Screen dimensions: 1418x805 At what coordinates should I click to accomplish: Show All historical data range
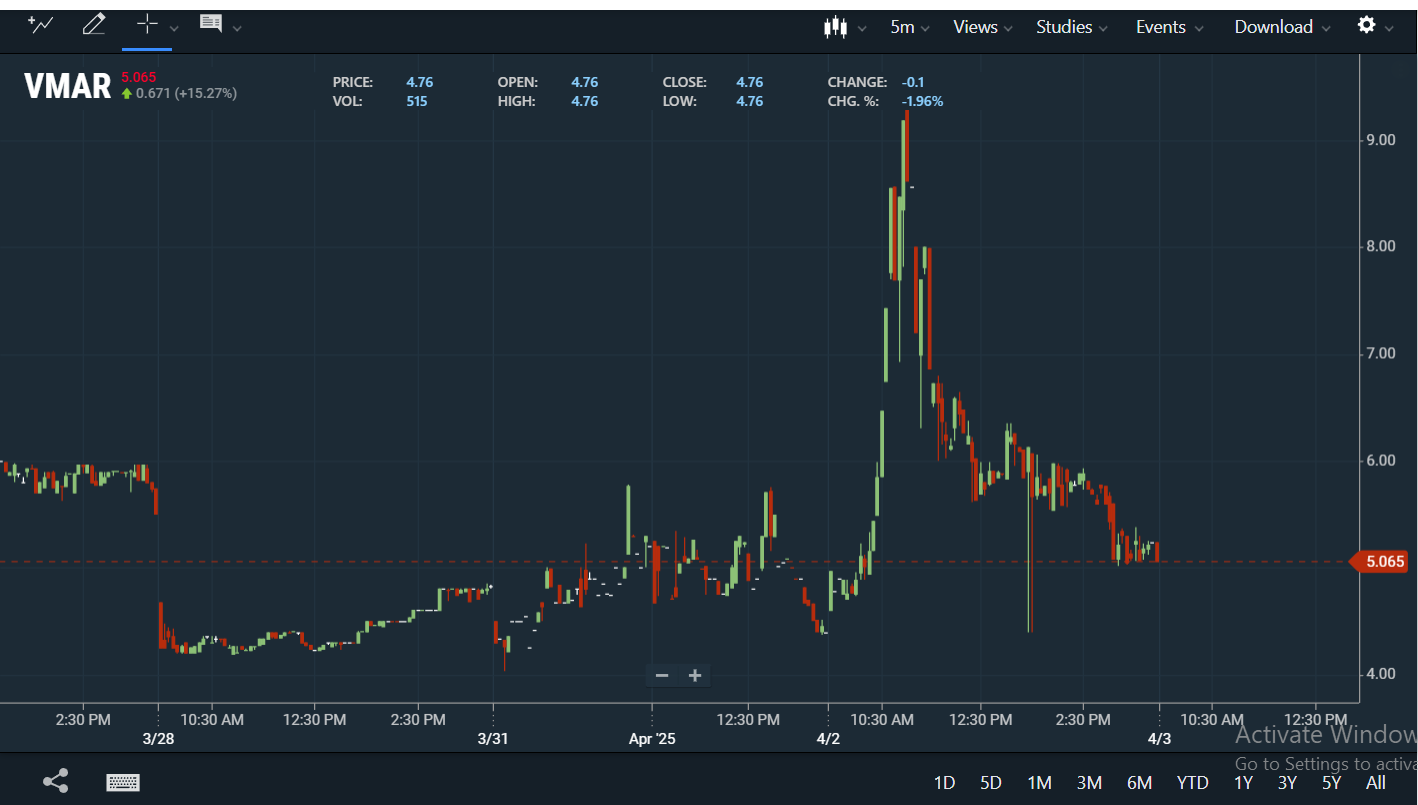[x=1376, y=783]
